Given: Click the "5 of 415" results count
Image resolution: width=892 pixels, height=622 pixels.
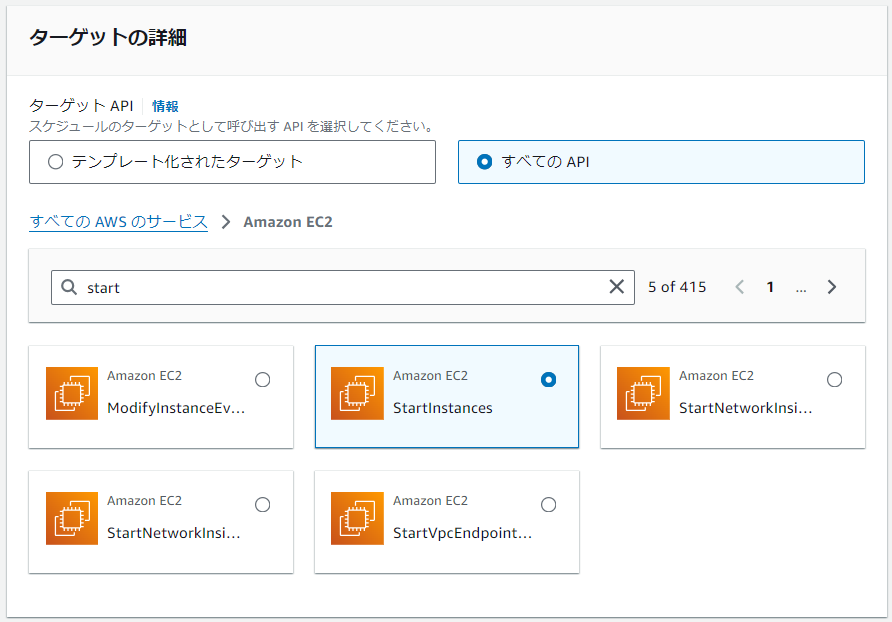Looking at the screenshot, I should (677, 287).
